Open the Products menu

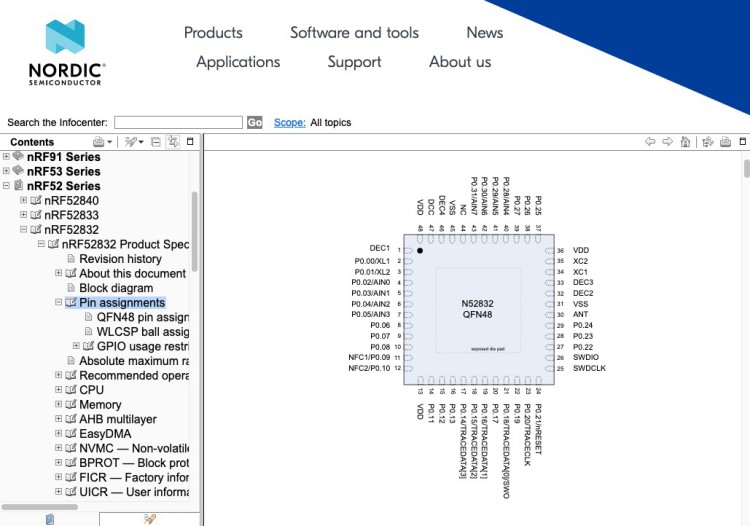(x=213, y=33)
